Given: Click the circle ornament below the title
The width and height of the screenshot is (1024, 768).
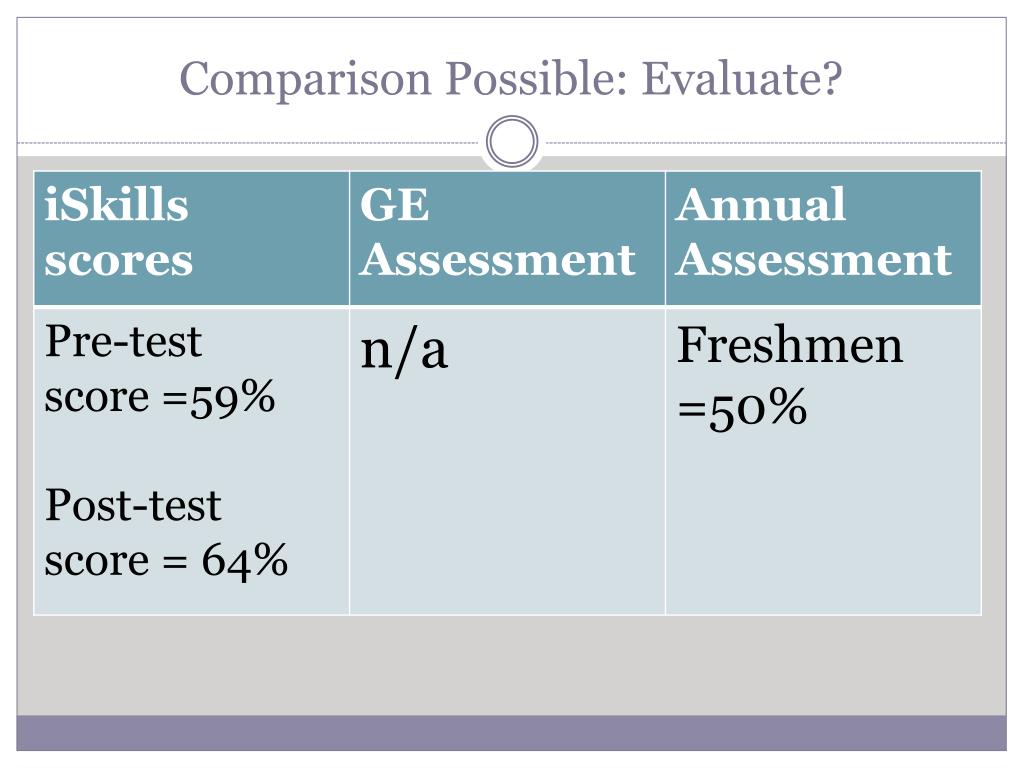Looking at the screenshot, I should [x=512, y=141].
